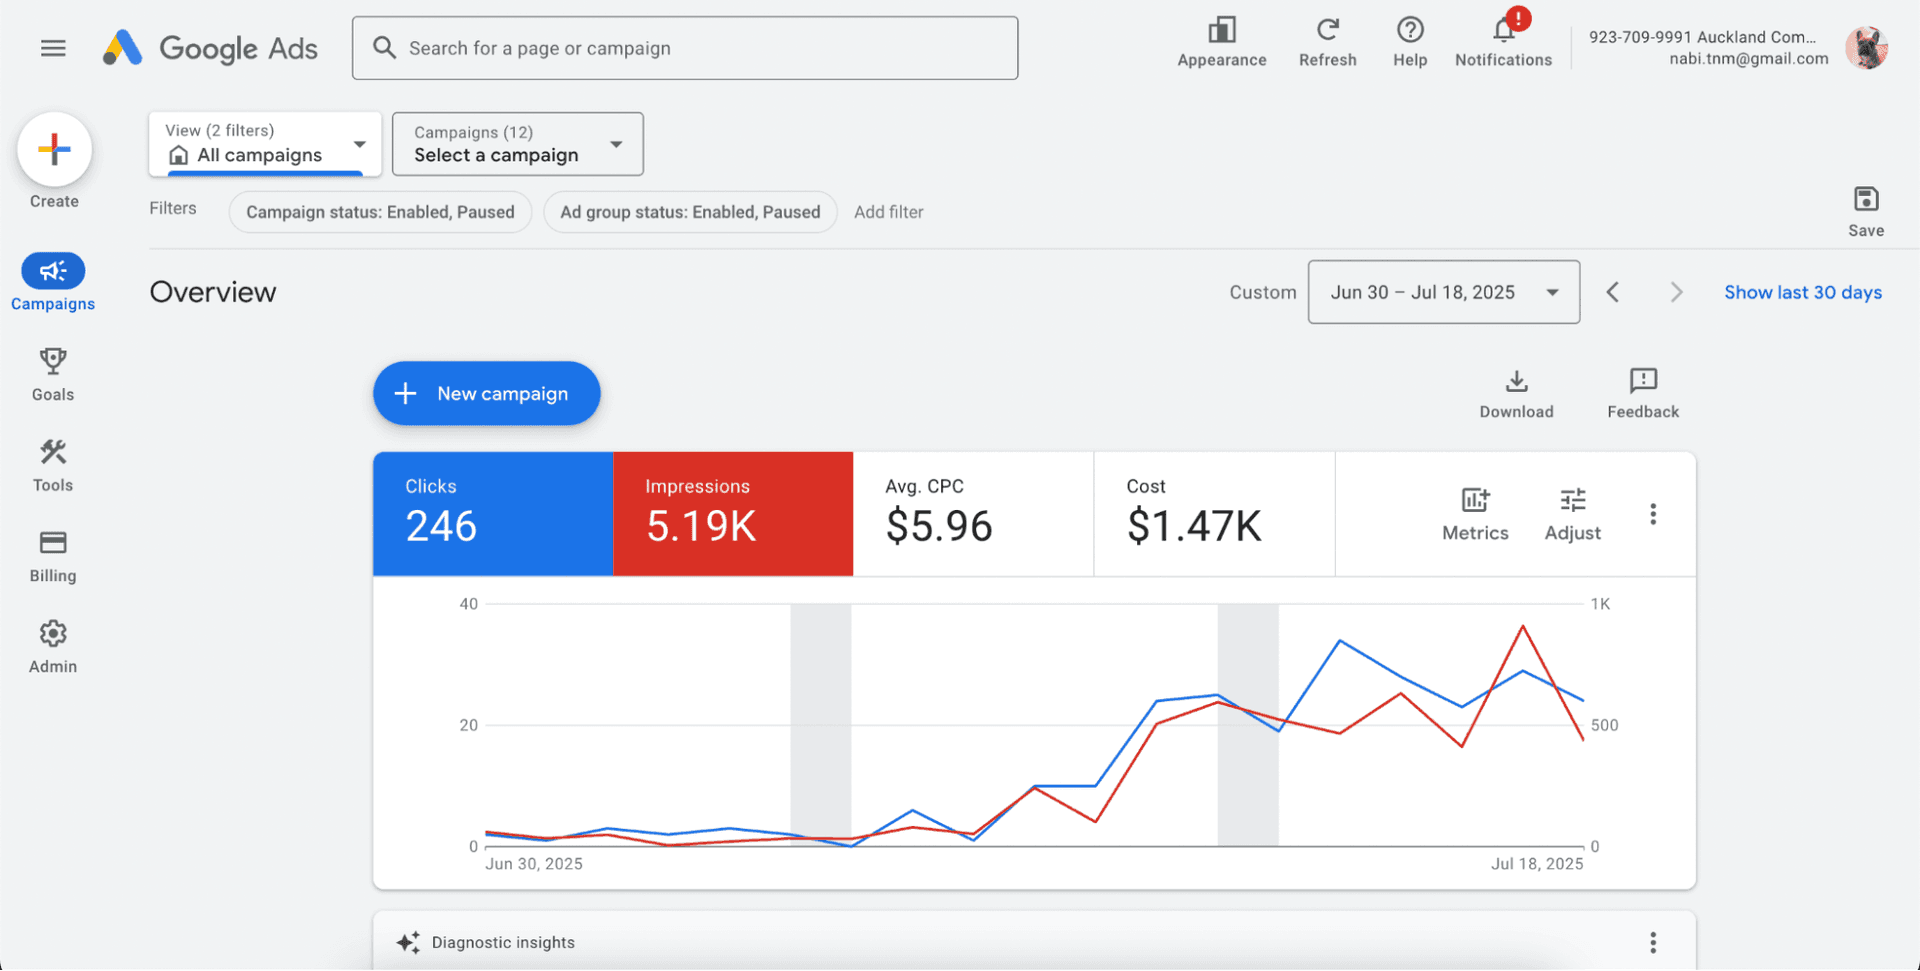Image resolution: width=1920 pixels, height=971 pixels.
Task: Toggle the Impressions metric card
Action: click(733, 513)
